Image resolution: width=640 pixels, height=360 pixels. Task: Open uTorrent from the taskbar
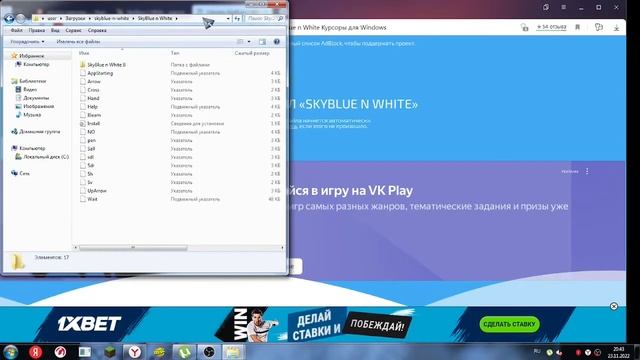click(184, 352)
